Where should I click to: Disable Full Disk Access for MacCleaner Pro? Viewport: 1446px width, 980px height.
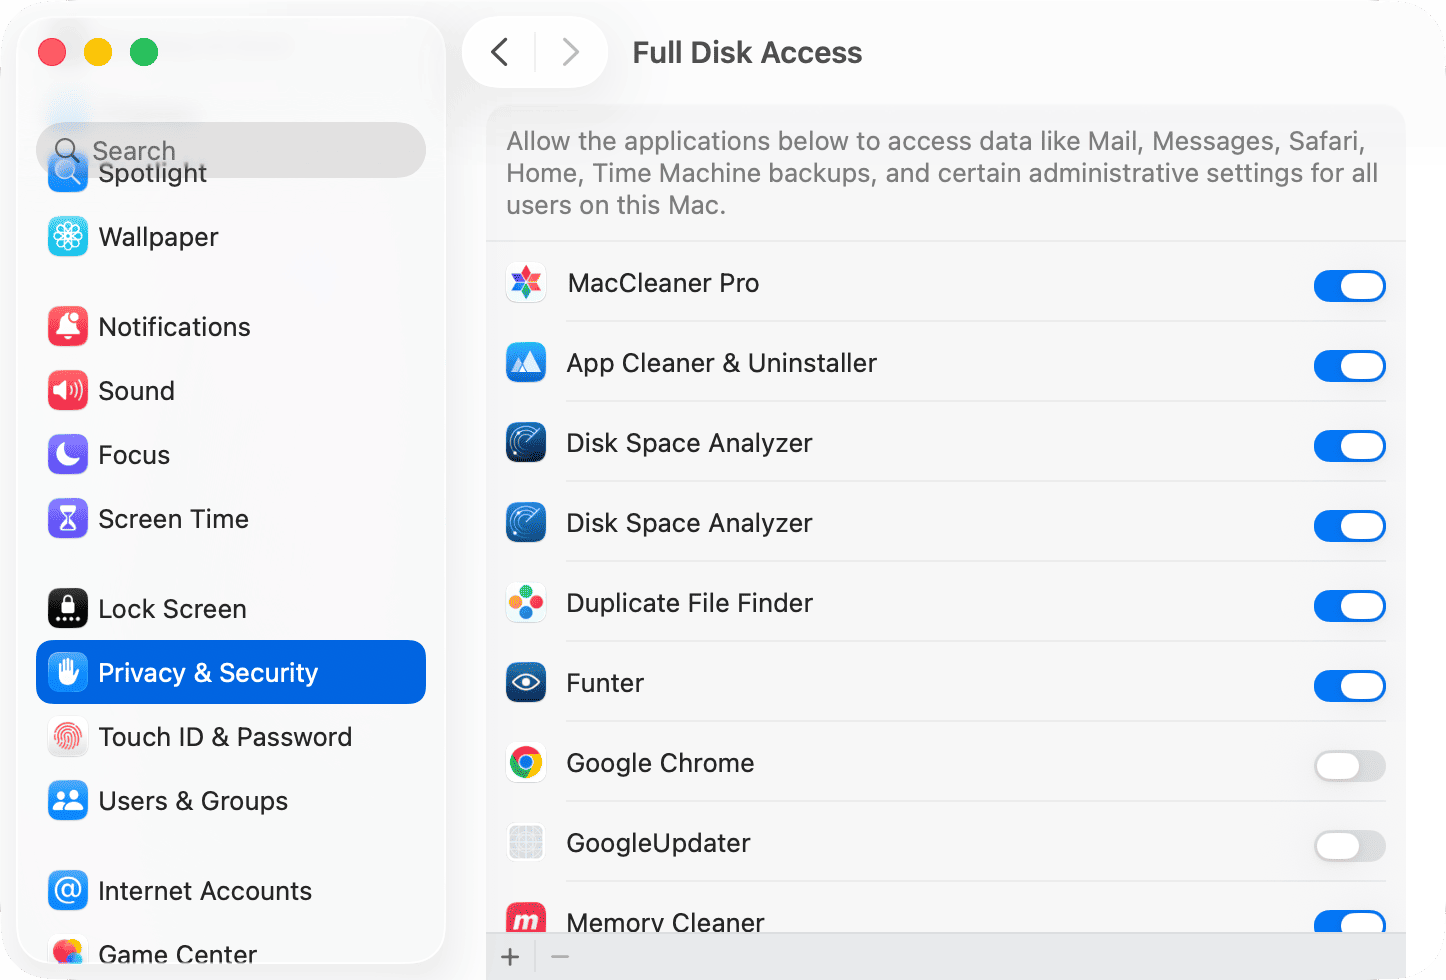1349,286
